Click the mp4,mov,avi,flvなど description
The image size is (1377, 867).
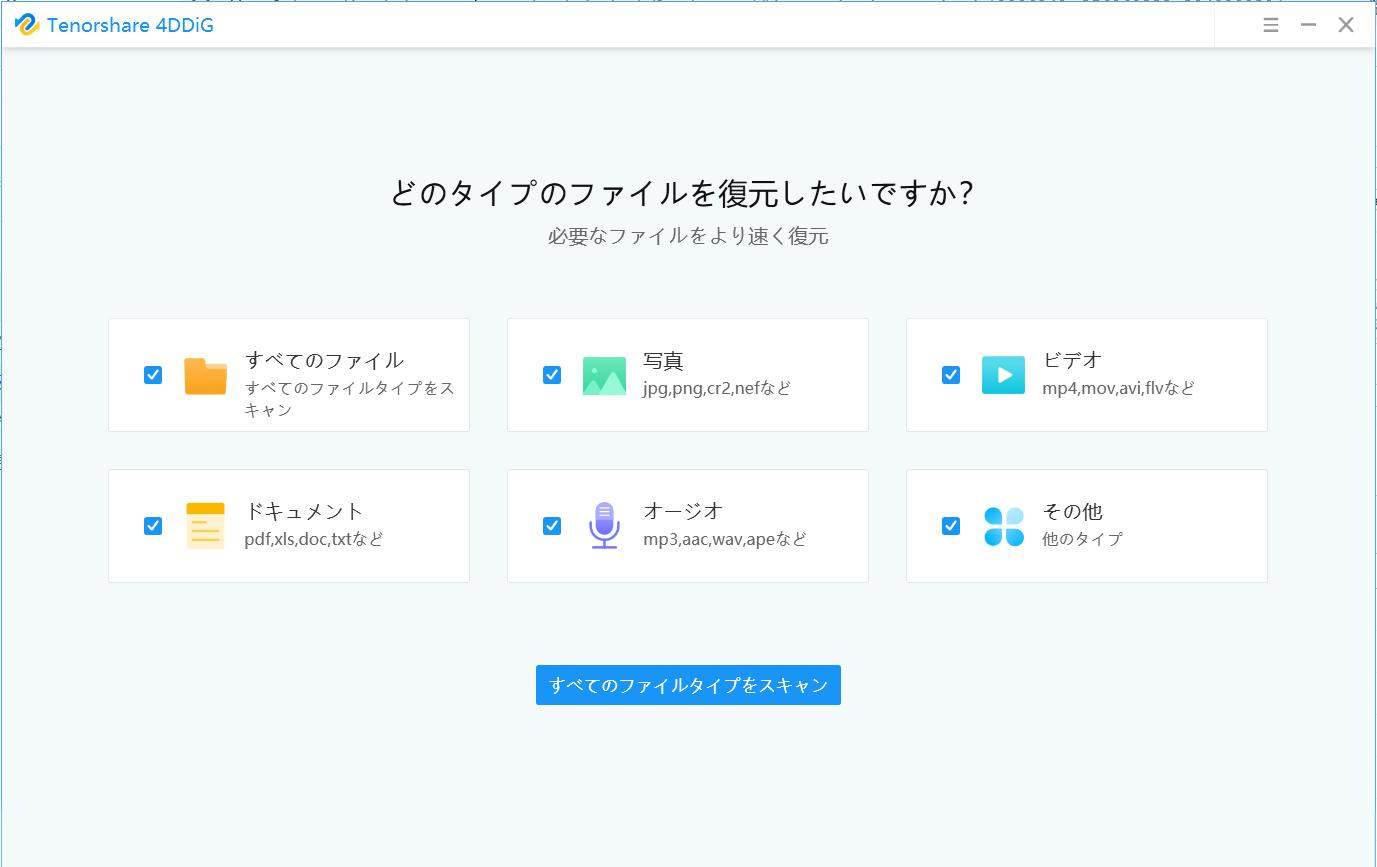(1118, 388)
